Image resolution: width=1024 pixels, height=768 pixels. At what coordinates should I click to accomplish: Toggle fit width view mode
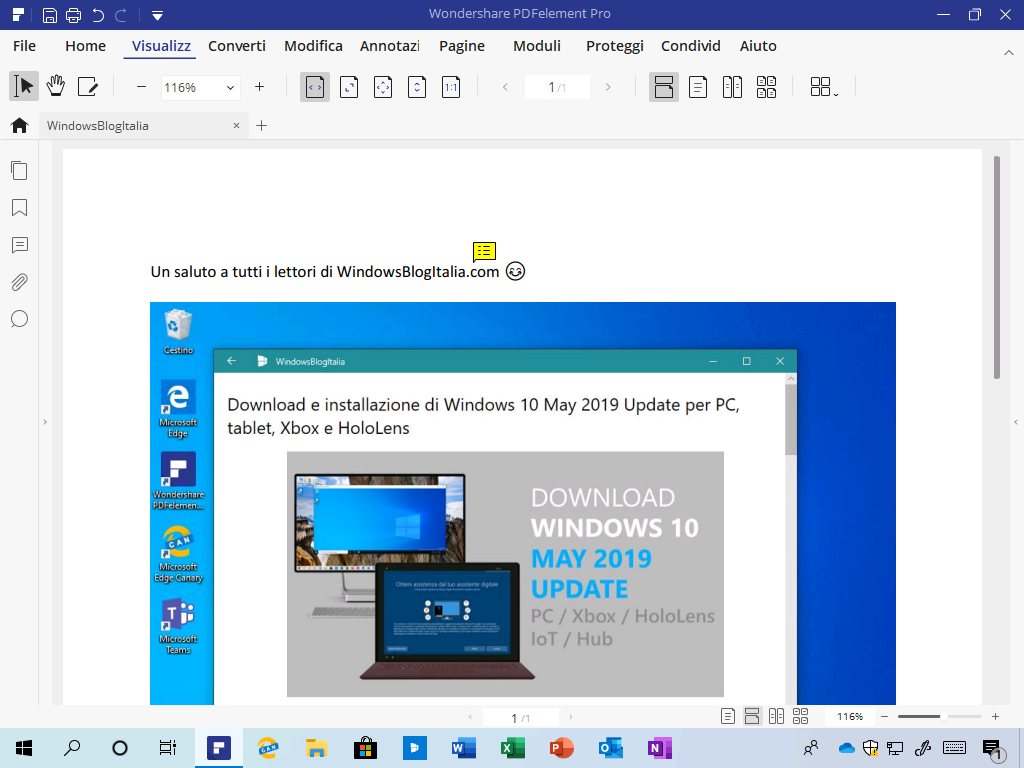click(x=315, y=87)
